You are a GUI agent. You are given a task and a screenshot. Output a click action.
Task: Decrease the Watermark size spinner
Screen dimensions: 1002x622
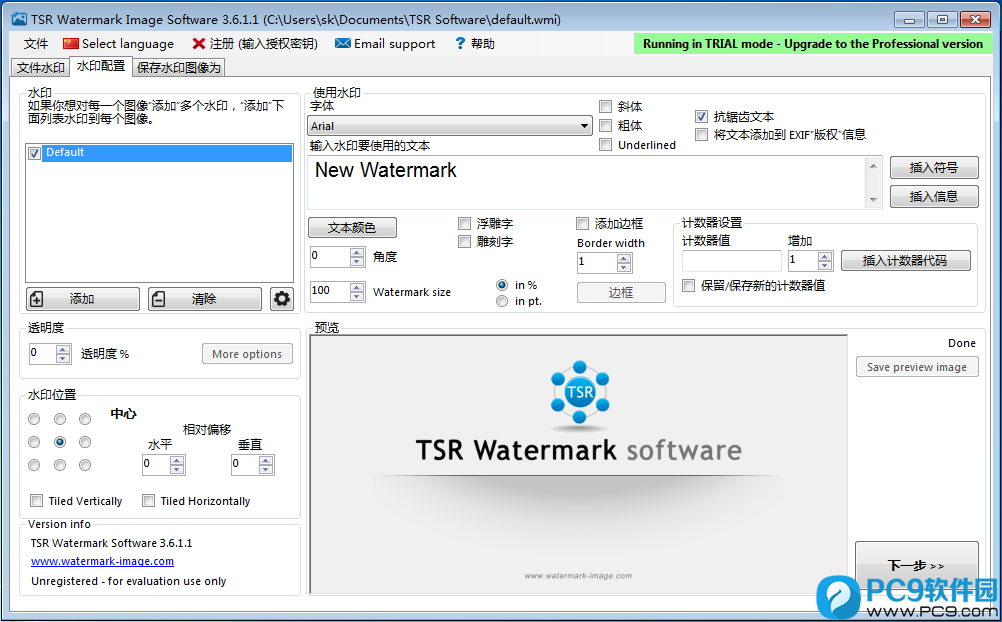[x=357, y=296]
